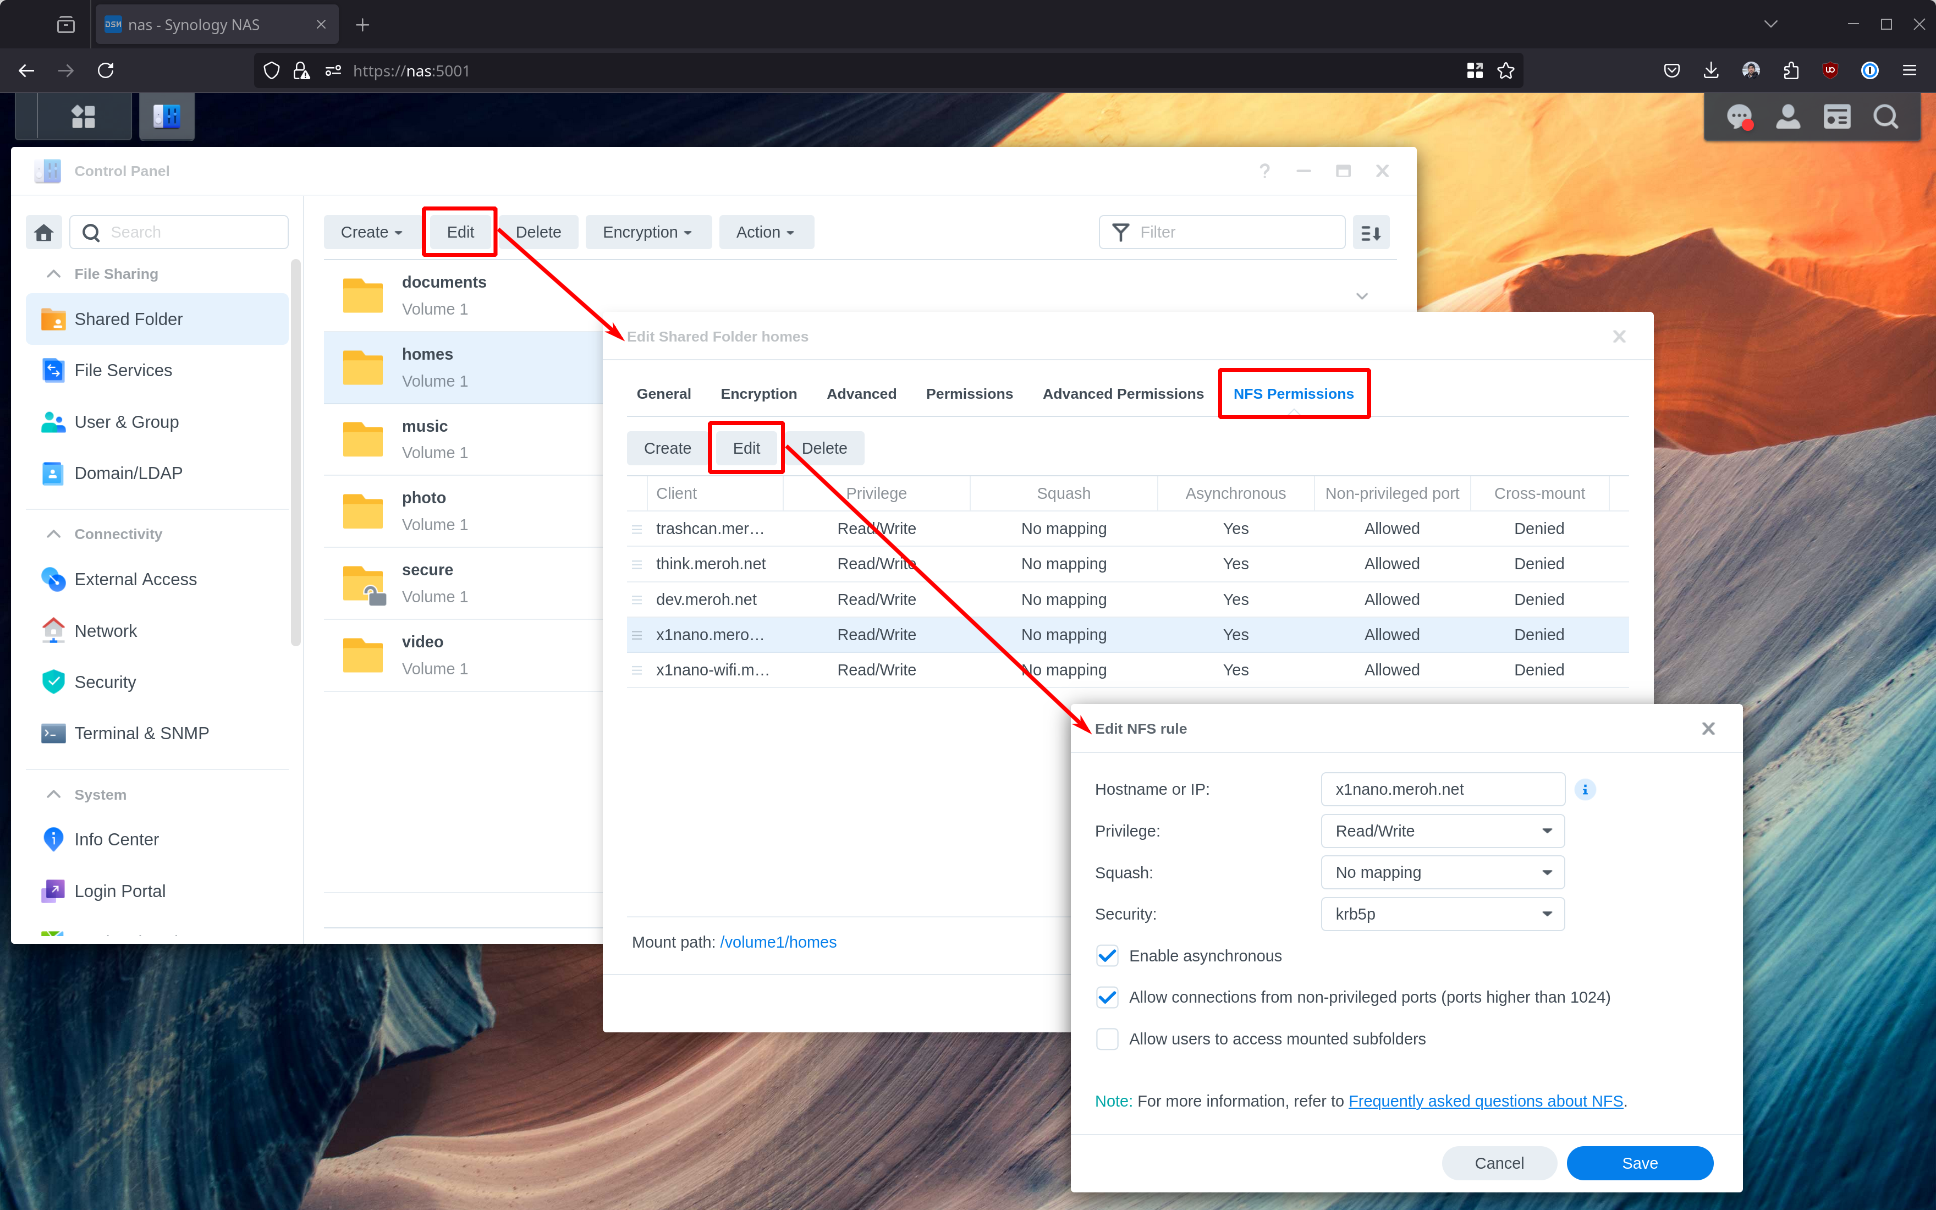Save the edited NFS rule
The width and height of the screenshot is (1936, 1210).
1639,1162
